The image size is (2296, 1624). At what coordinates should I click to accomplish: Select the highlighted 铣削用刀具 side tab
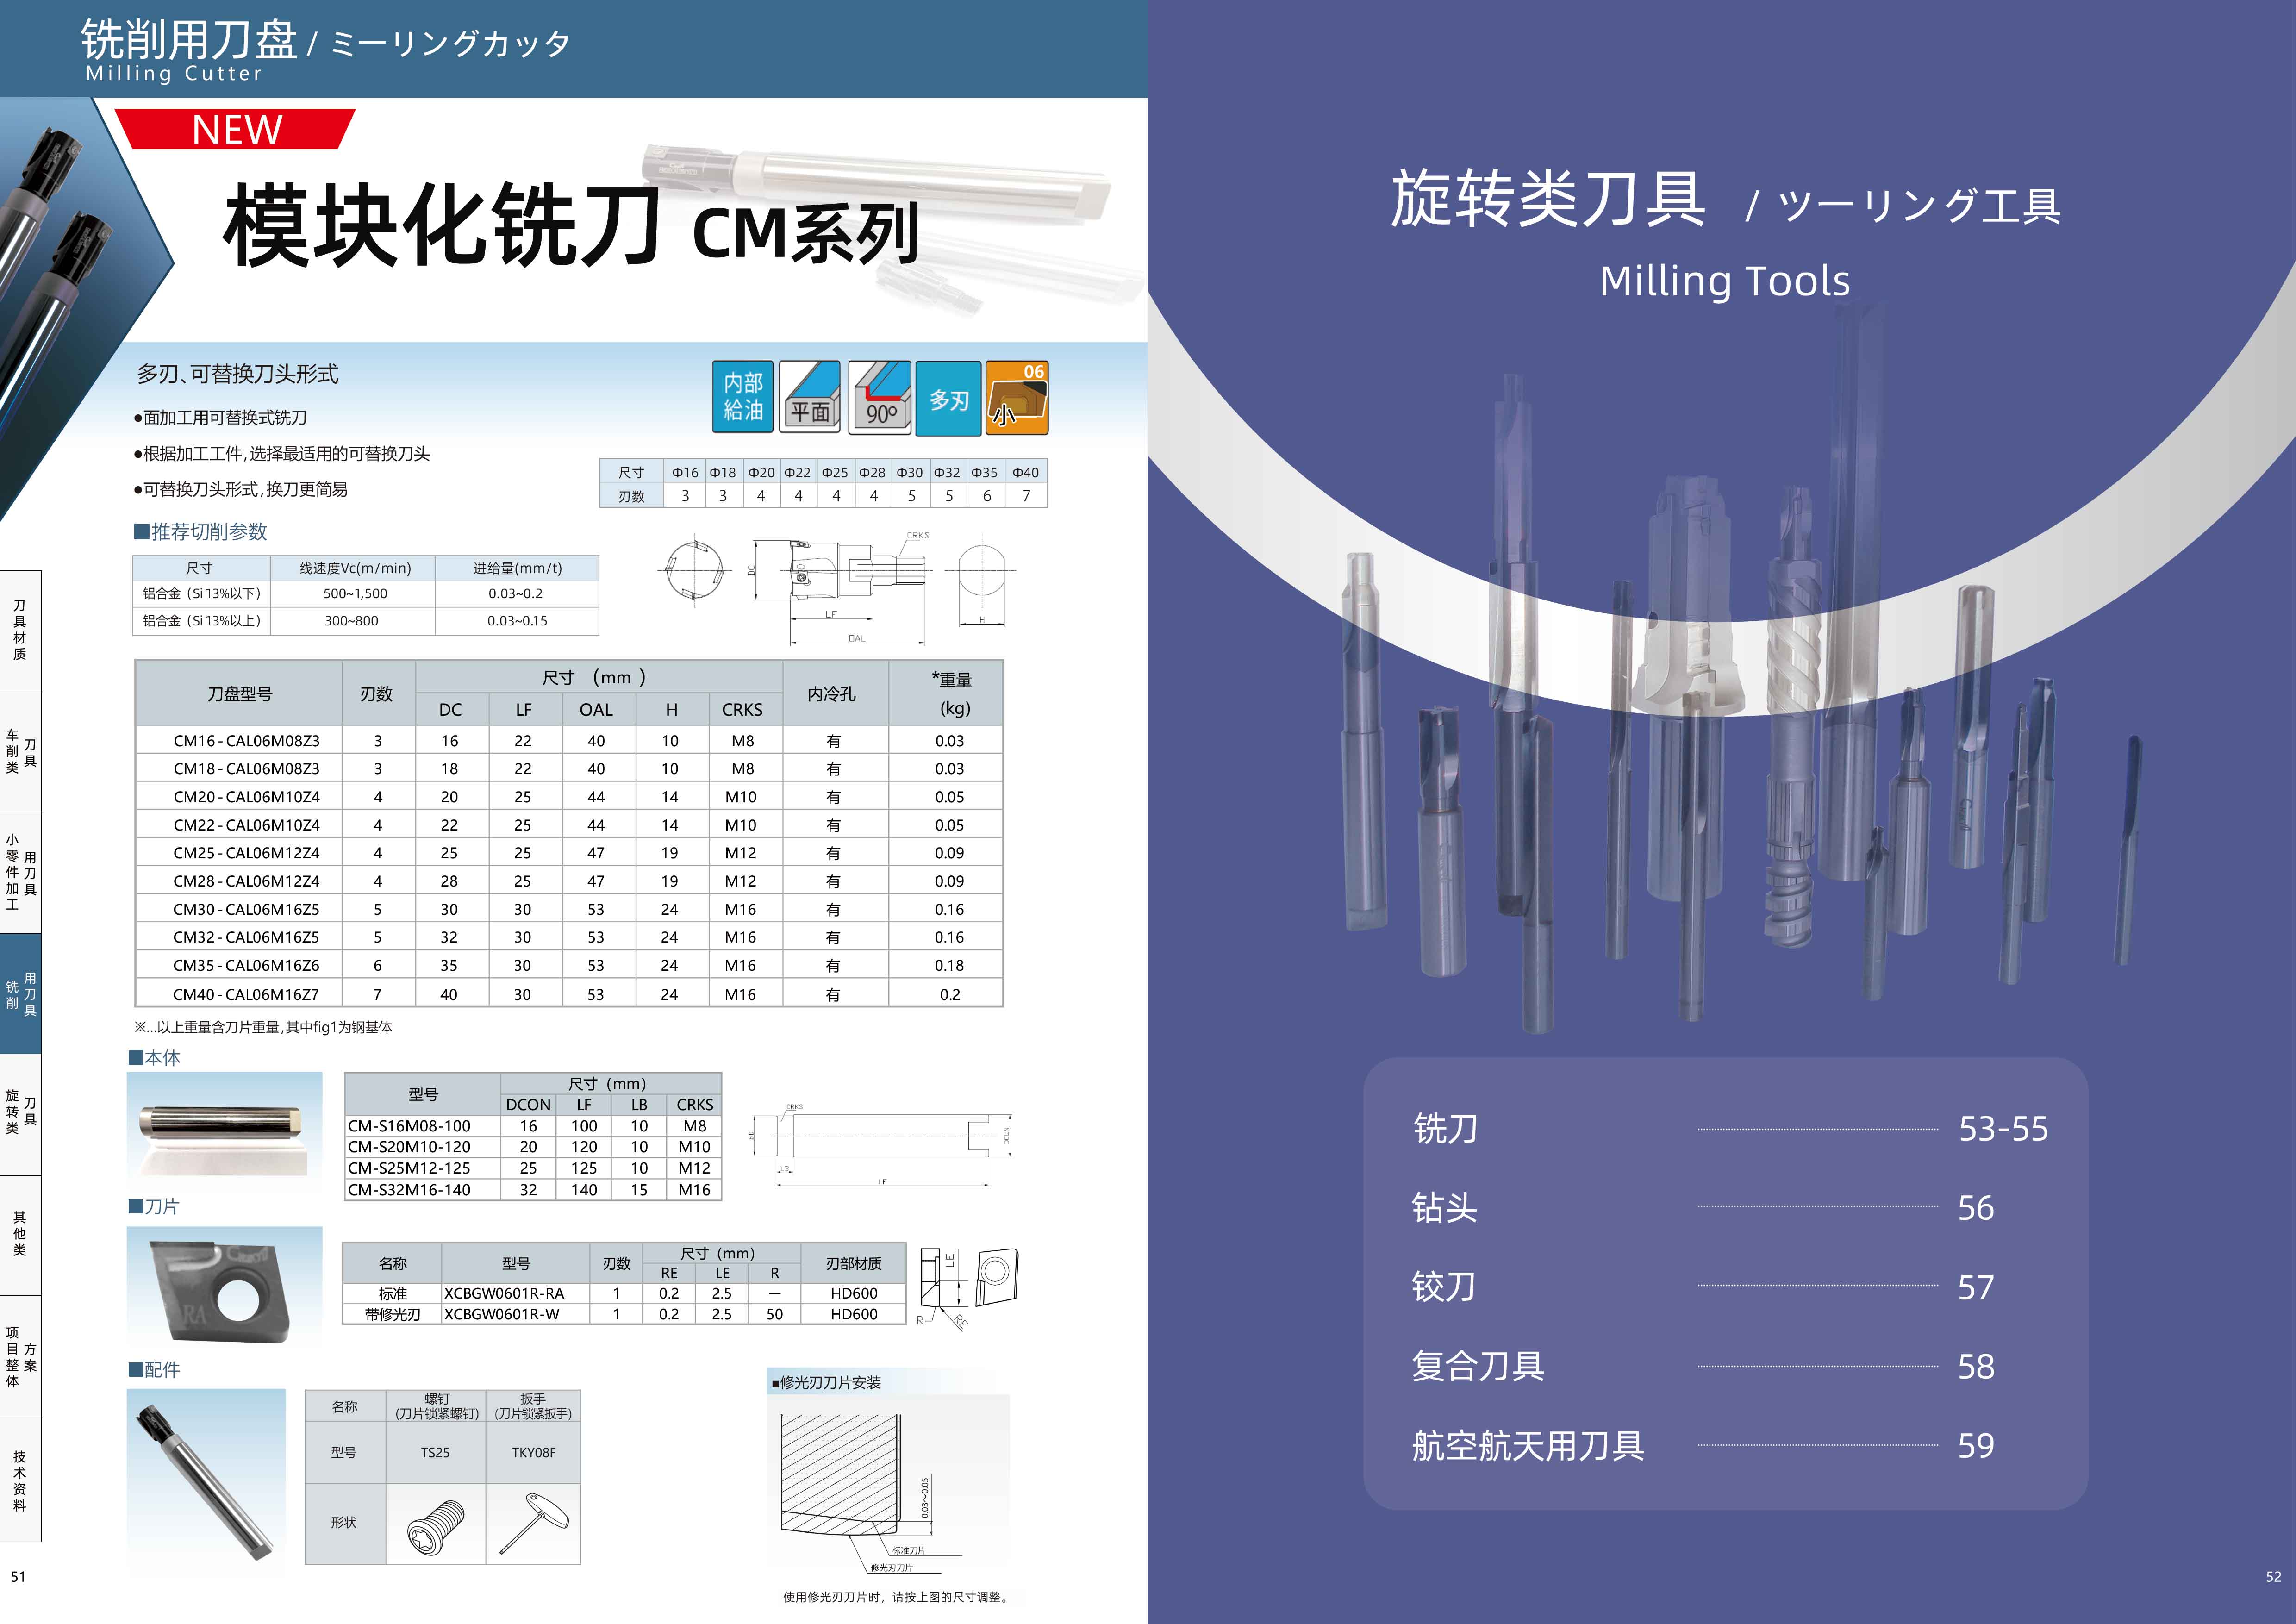click(x=20, y=994)
